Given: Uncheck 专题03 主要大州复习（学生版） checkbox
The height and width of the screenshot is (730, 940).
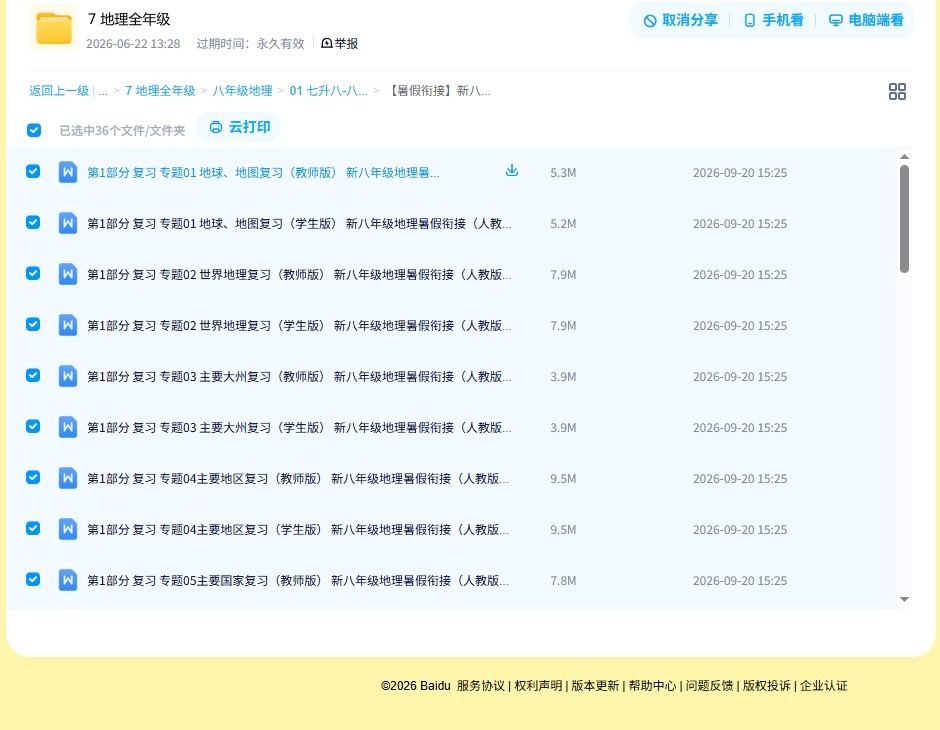Looking at the screenshot, I should [33, 426].
